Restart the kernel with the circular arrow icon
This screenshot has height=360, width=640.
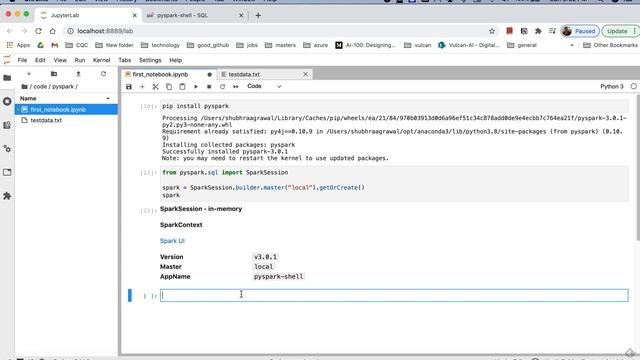click(x=222, y=87)
